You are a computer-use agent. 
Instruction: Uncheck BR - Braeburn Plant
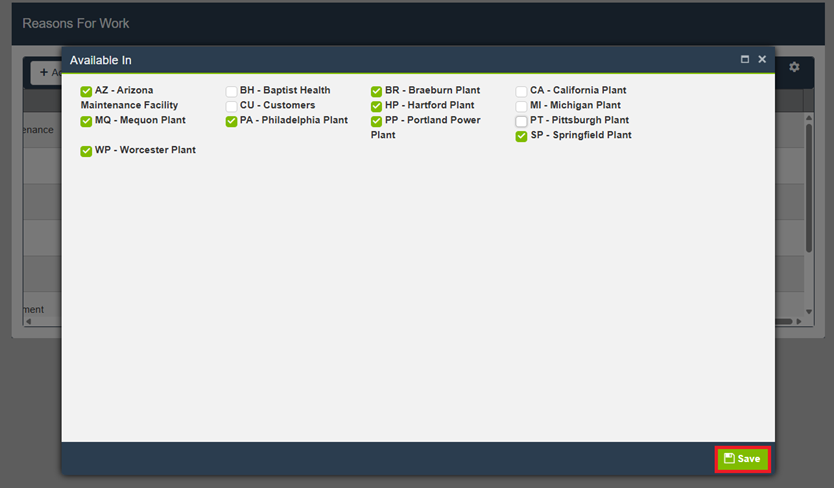coord(377,91)
